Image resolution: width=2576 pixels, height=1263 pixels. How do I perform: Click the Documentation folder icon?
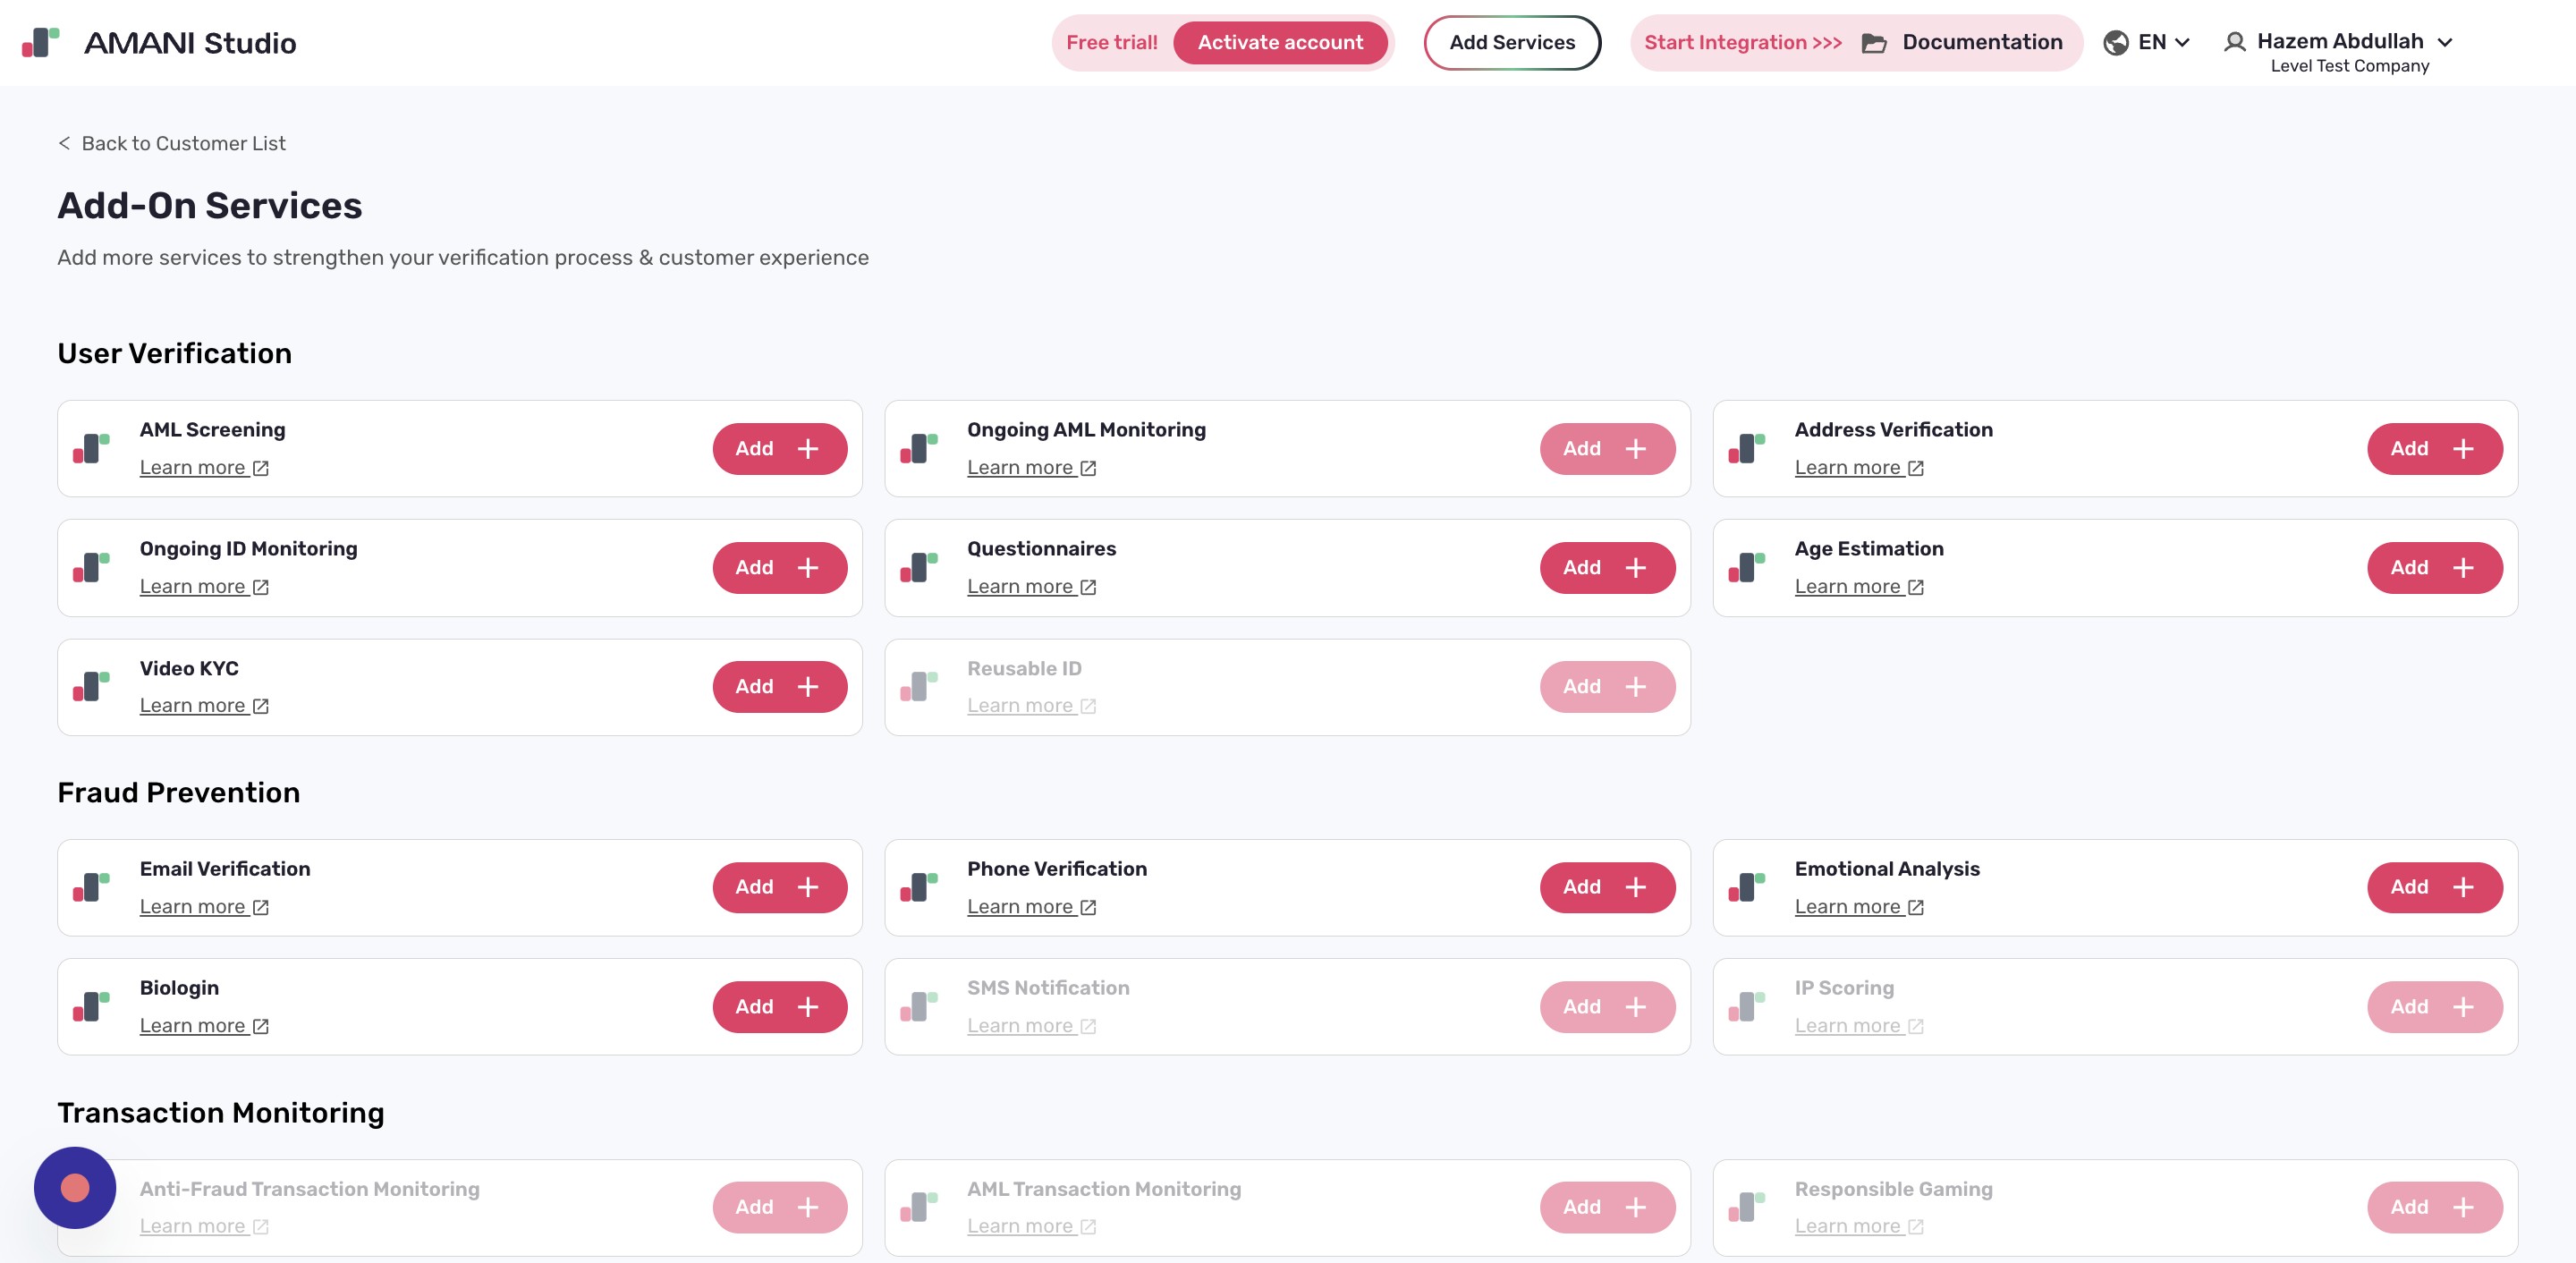point(1874,43)
